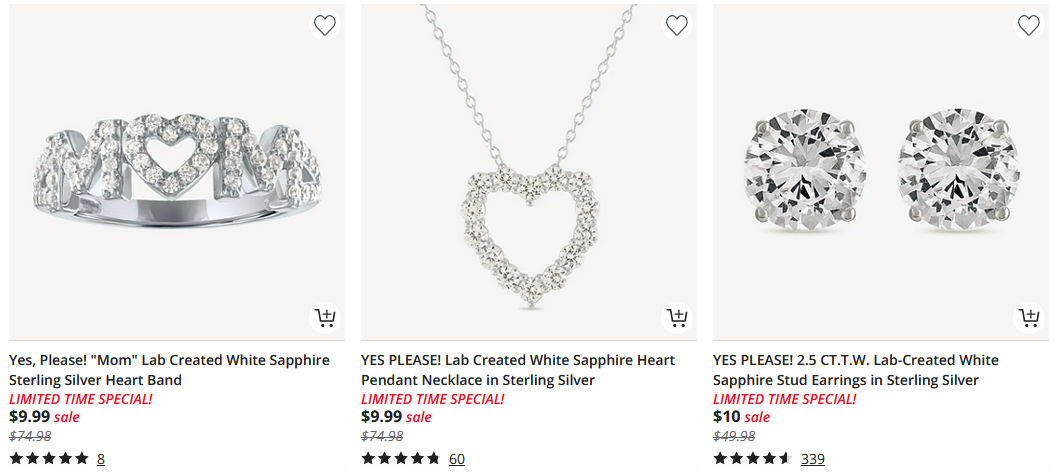View the 8 reviews for Mom band

(101, 459)
